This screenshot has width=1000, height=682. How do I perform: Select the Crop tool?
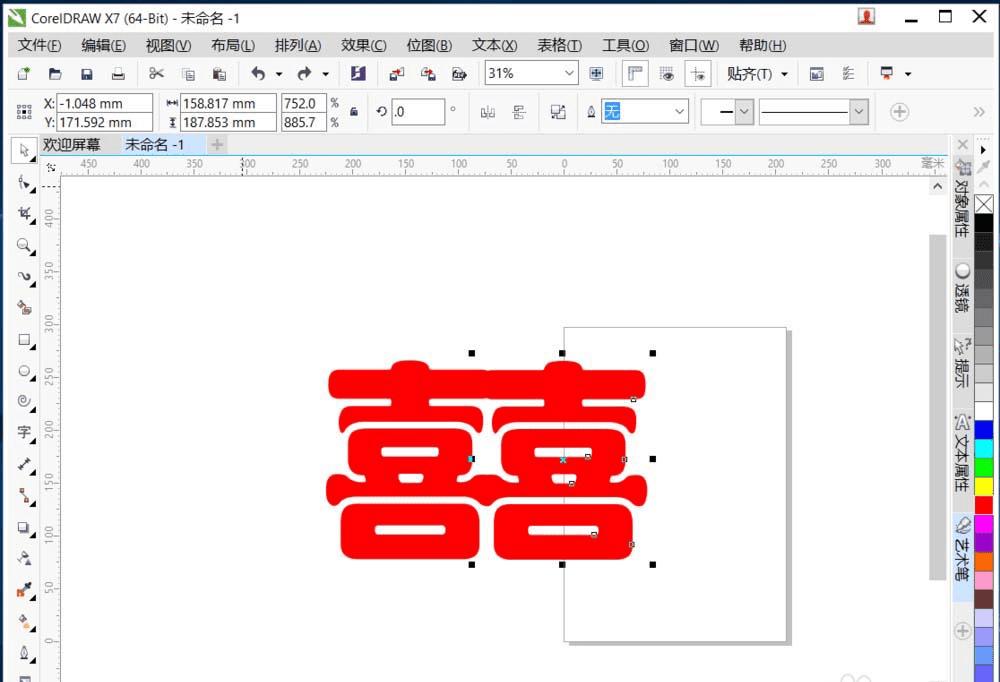tap(24, 214)
